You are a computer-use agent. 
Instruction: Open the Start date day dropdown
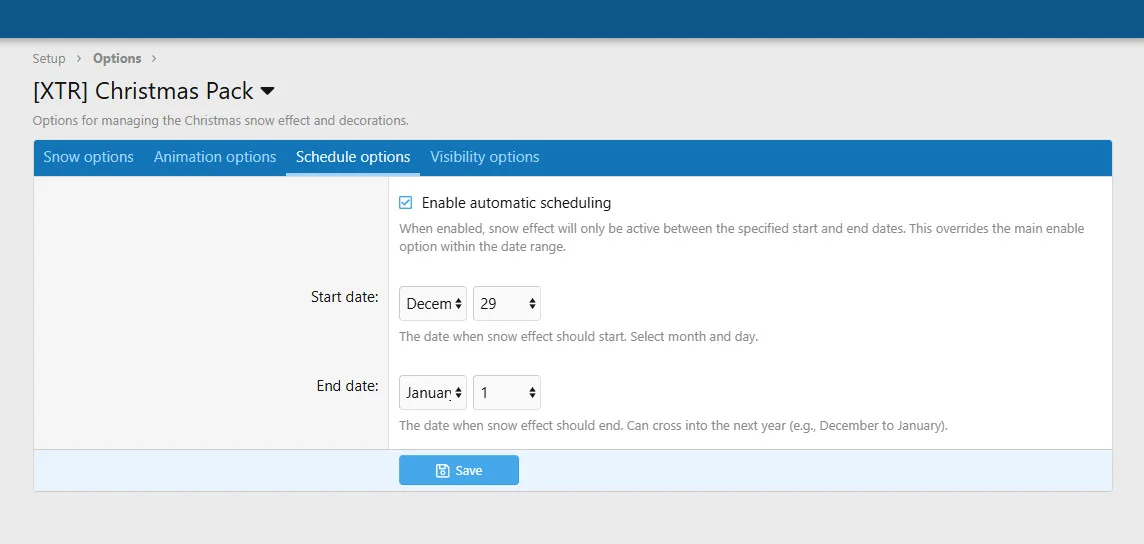tap(507, 303)
